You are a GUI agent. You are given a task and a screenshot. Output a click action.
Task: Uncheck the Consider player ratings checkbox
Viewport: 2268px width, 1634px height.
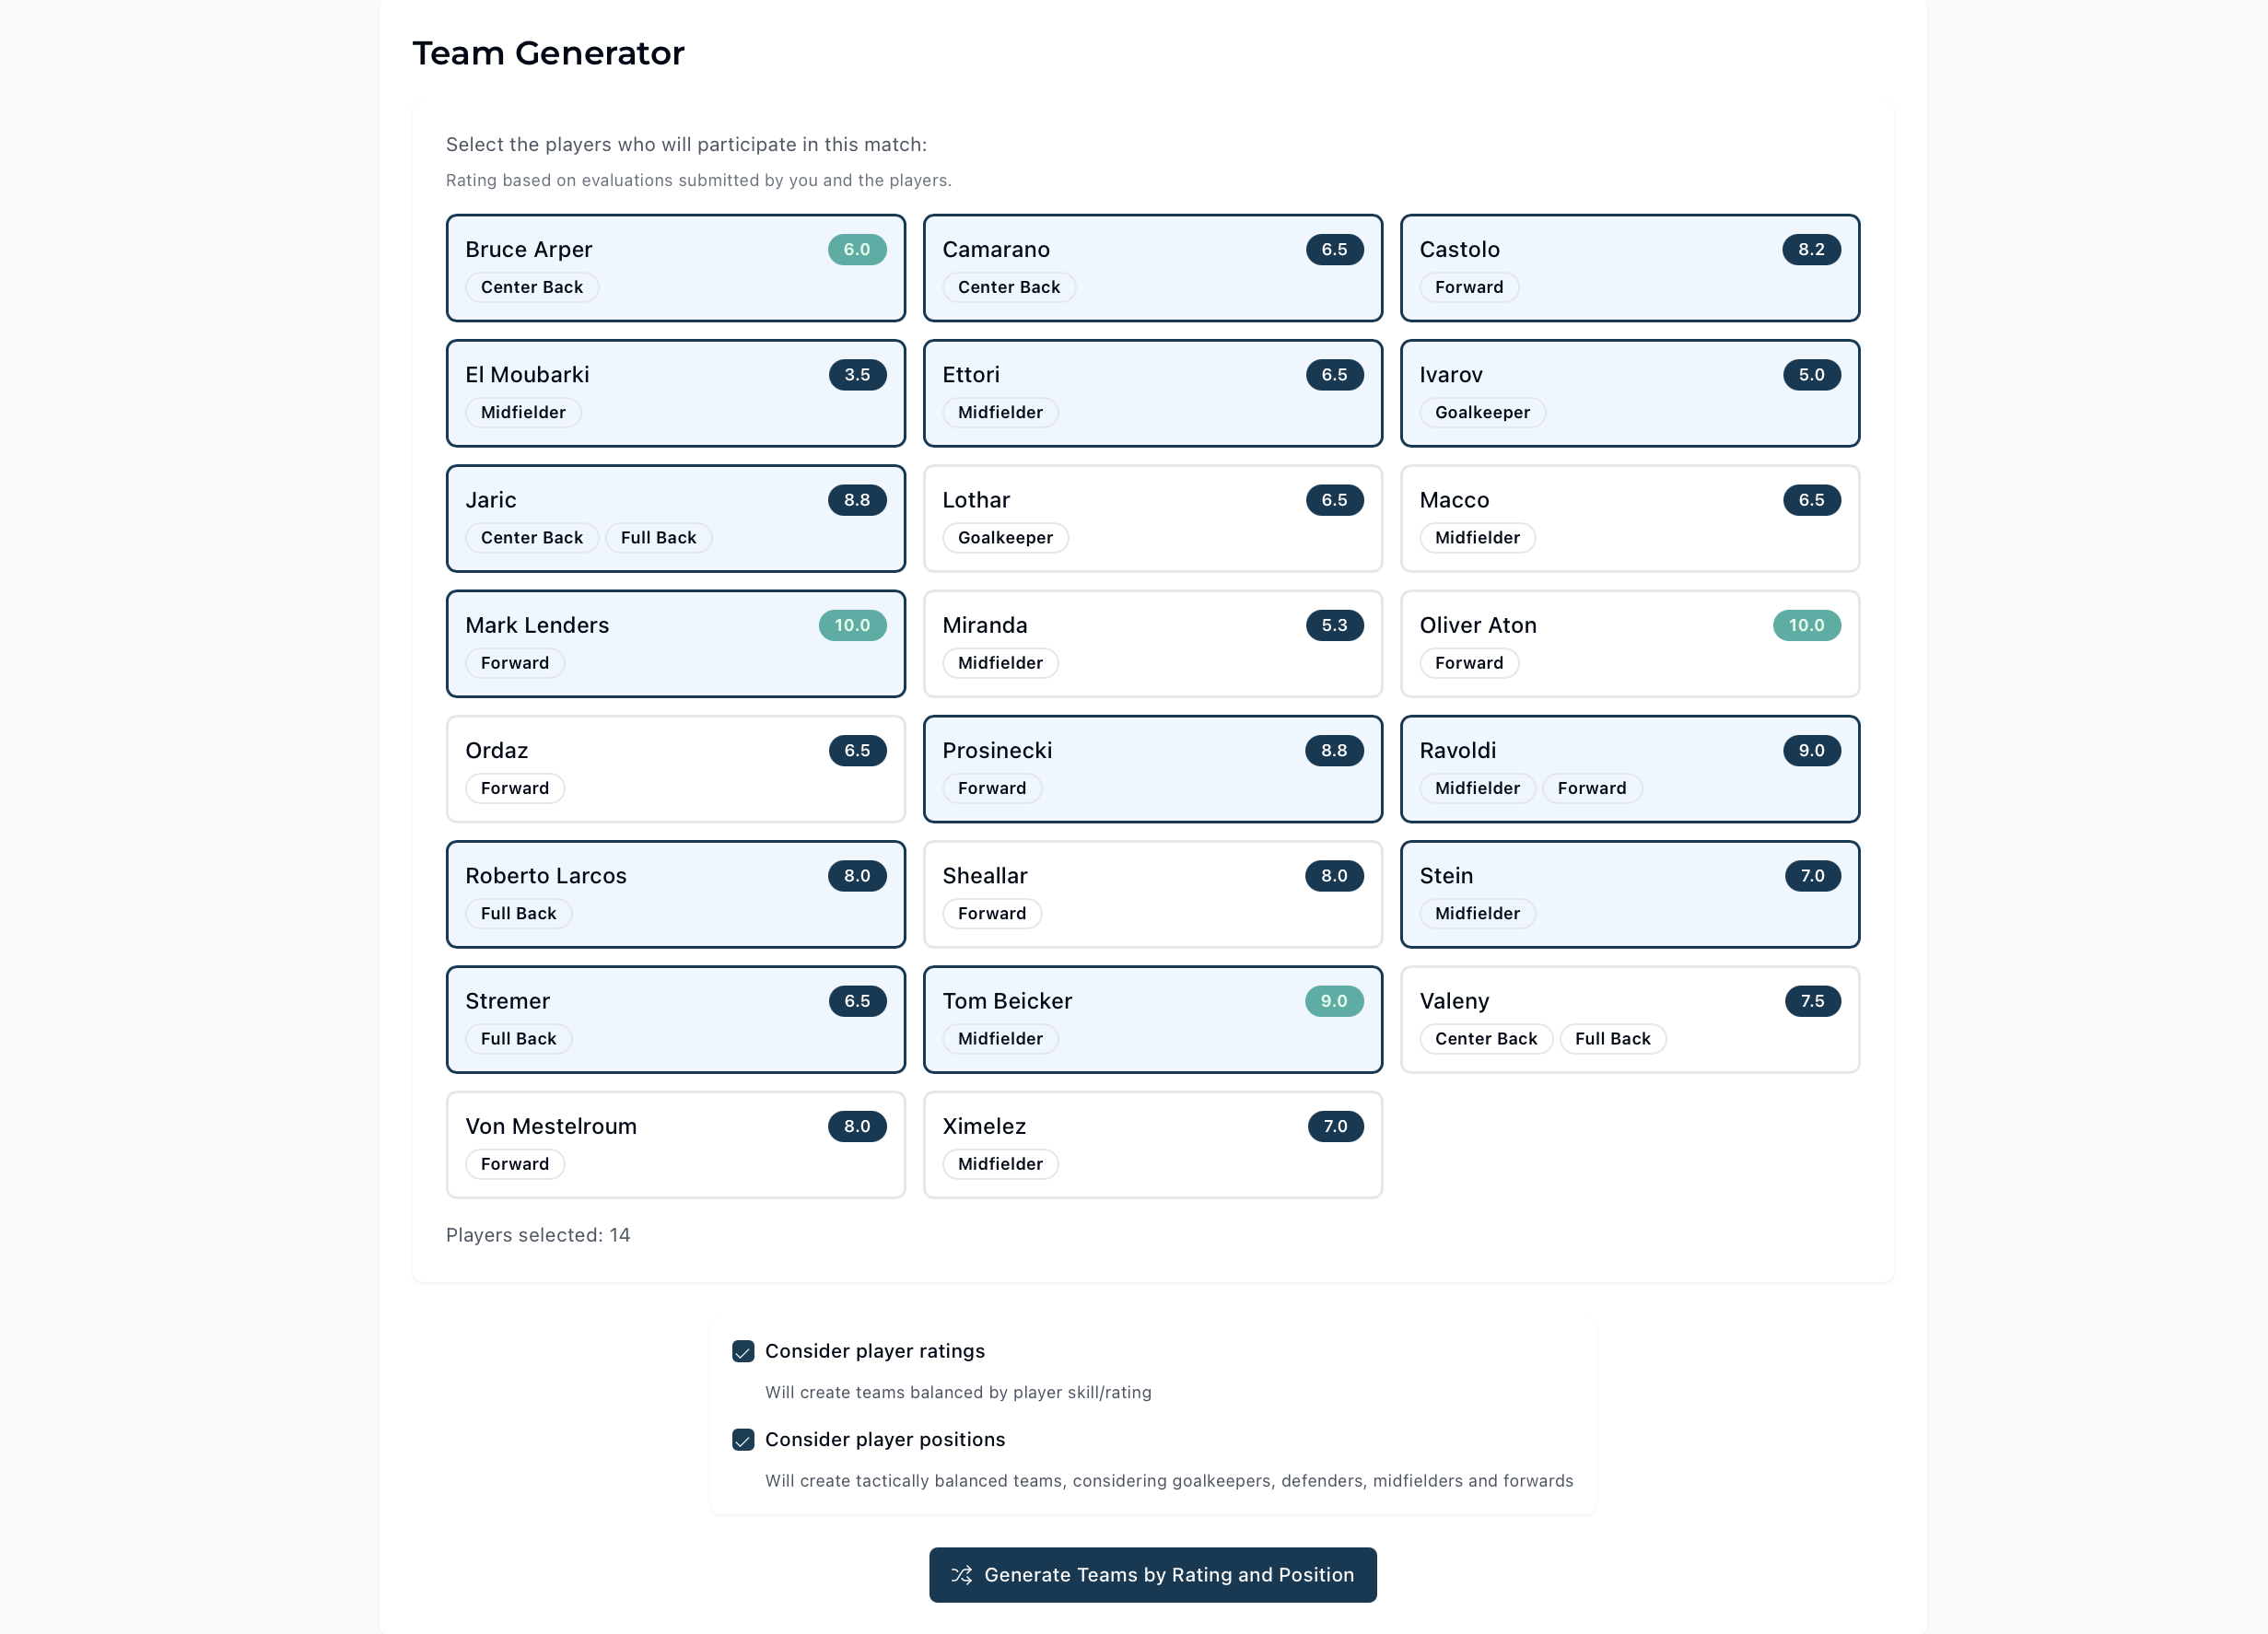[x=743, y=1352]
